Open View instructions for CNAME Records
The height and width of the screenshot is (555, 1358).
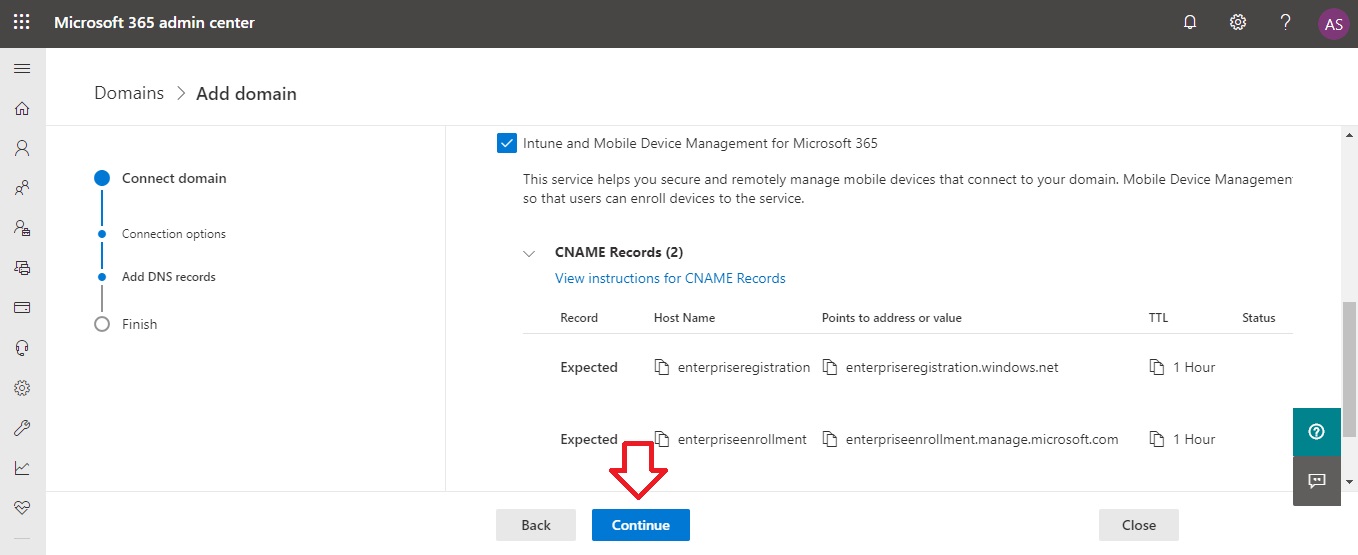coord(670,278)
